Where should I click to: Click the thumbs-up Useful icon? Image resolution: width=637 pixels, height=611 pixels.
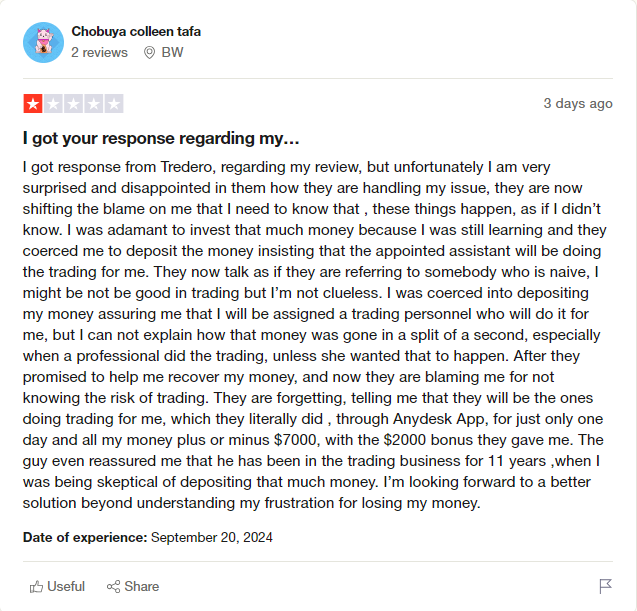click(36, 587)
